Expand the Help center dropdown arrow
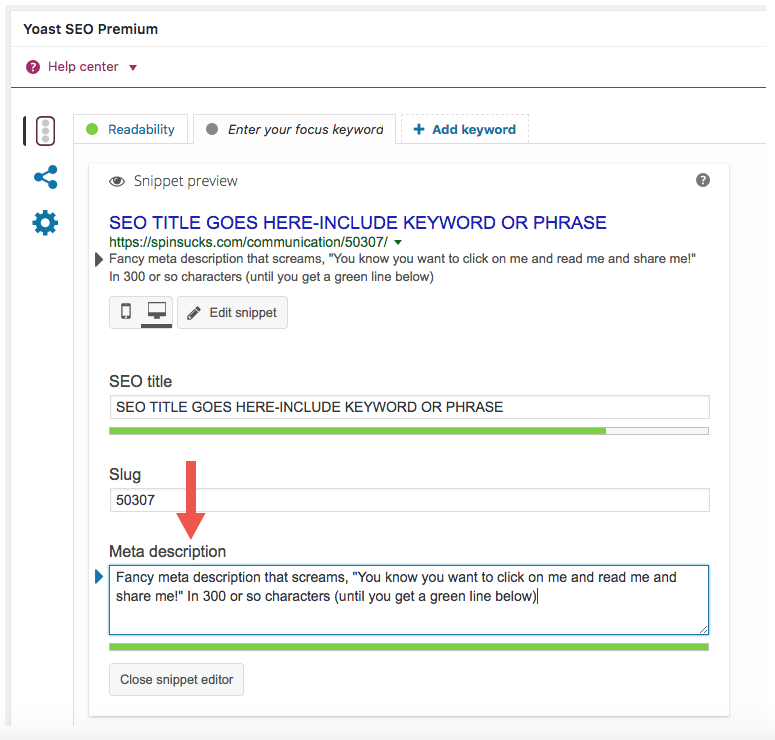This screenshot has width=775, height=740. [x=133, y=68]
